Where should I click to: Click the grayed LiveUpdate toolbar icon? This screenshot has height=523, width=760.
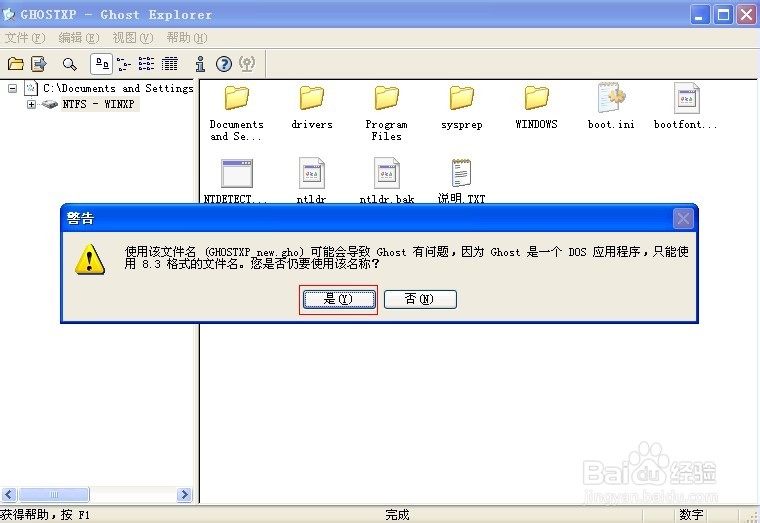click(247, 63)
